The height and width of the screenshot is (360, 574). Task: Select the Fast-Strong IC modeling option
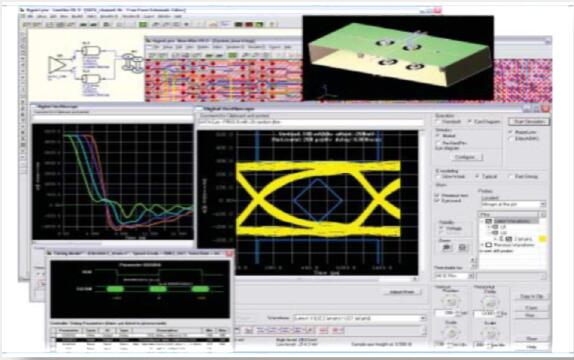[x=511, y=177]
